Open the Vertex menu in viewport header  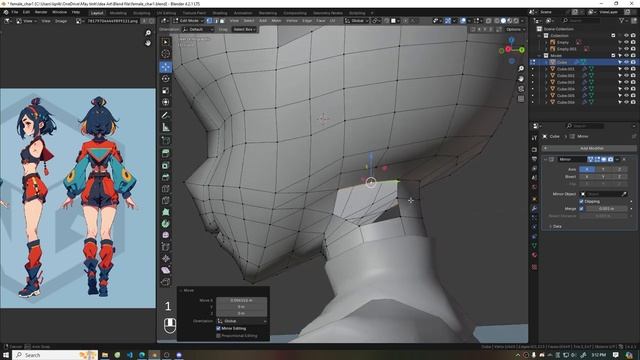(x=291, y=20)
